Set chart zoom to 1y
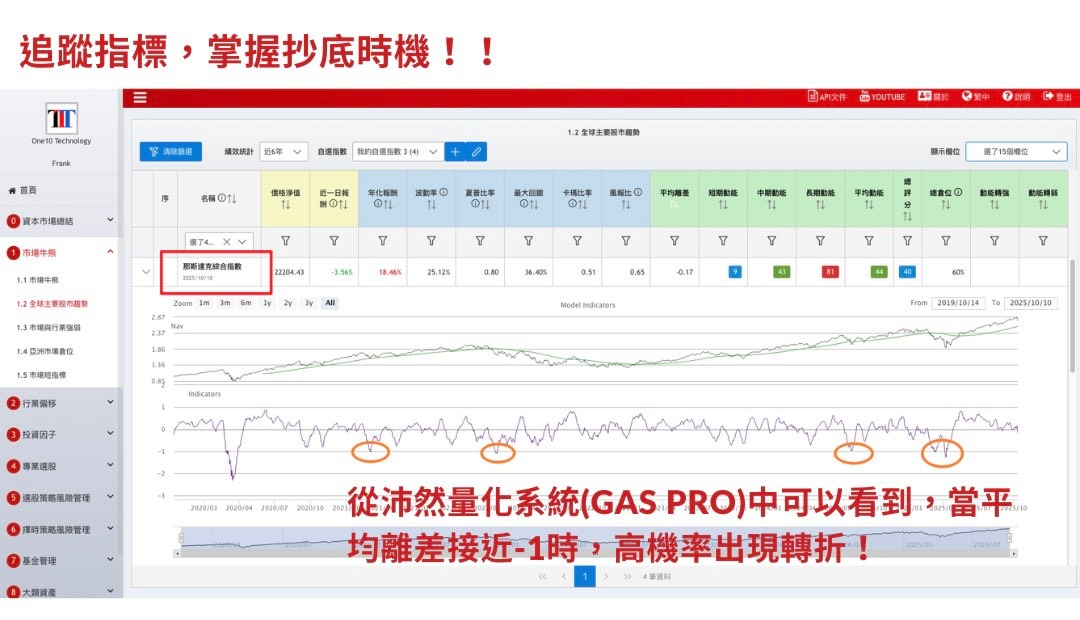 (267, 303)
